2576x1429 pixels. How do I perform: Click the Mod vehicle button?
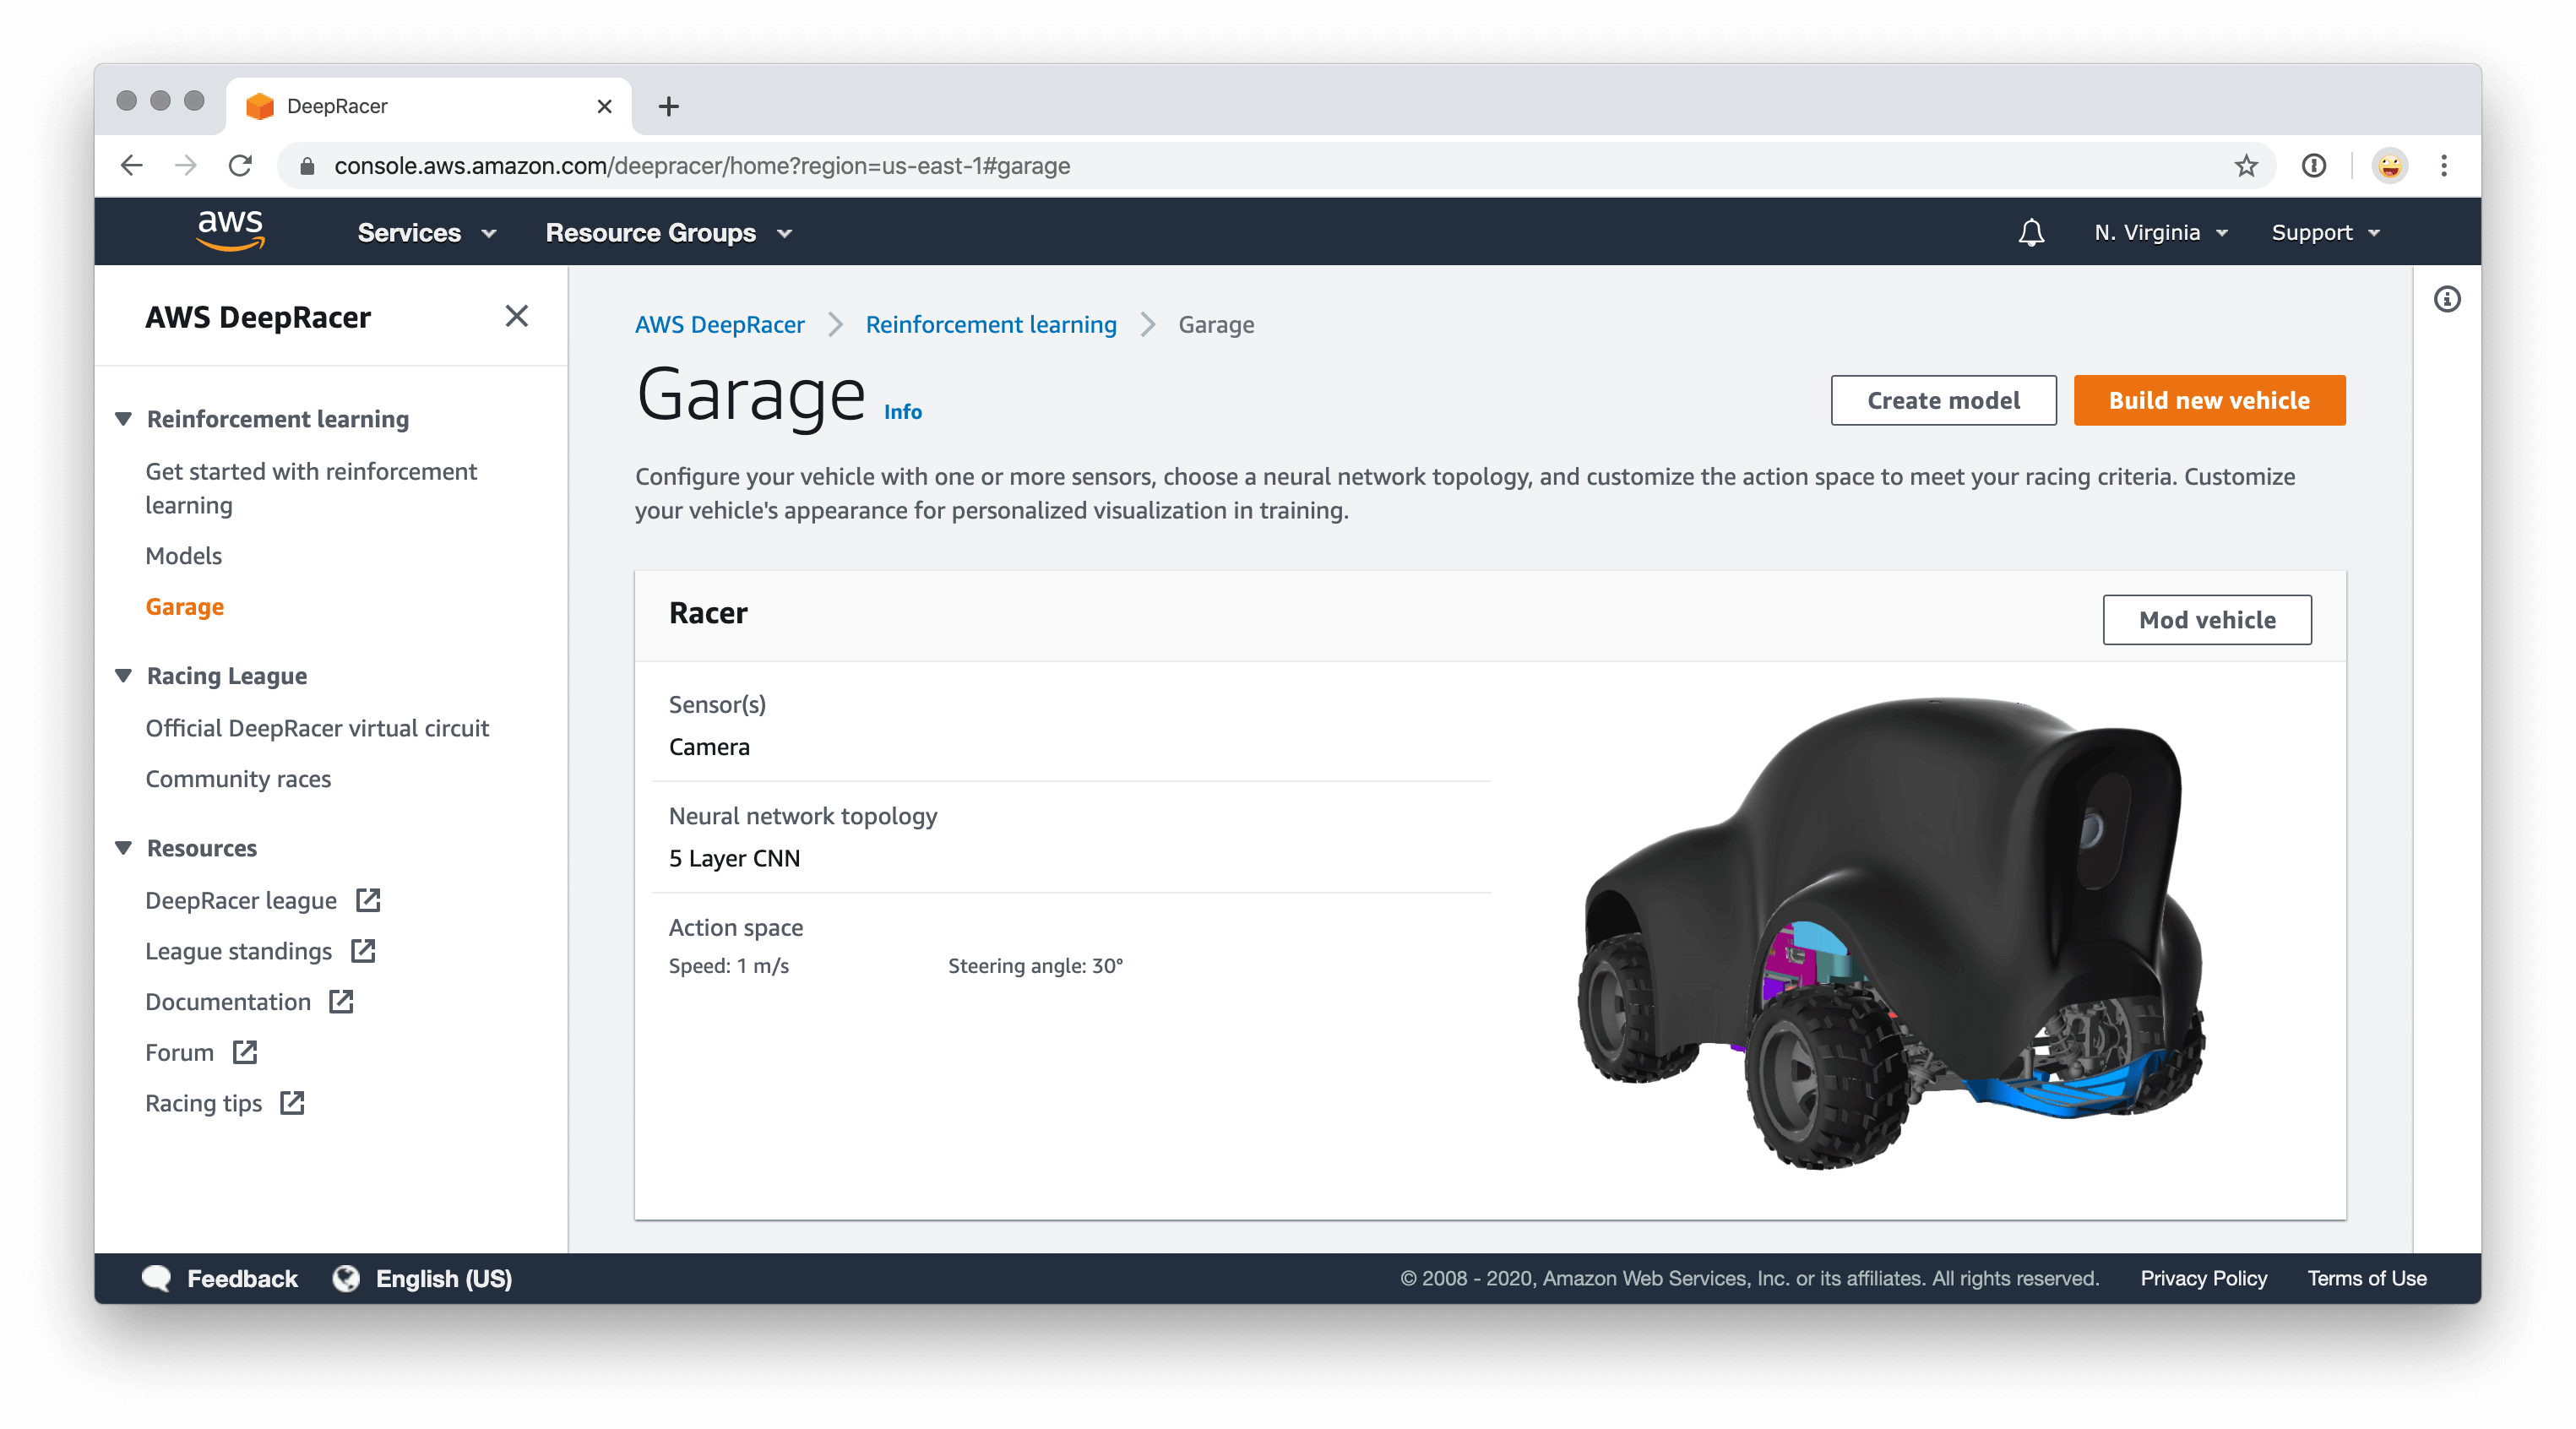(2207, 619)
